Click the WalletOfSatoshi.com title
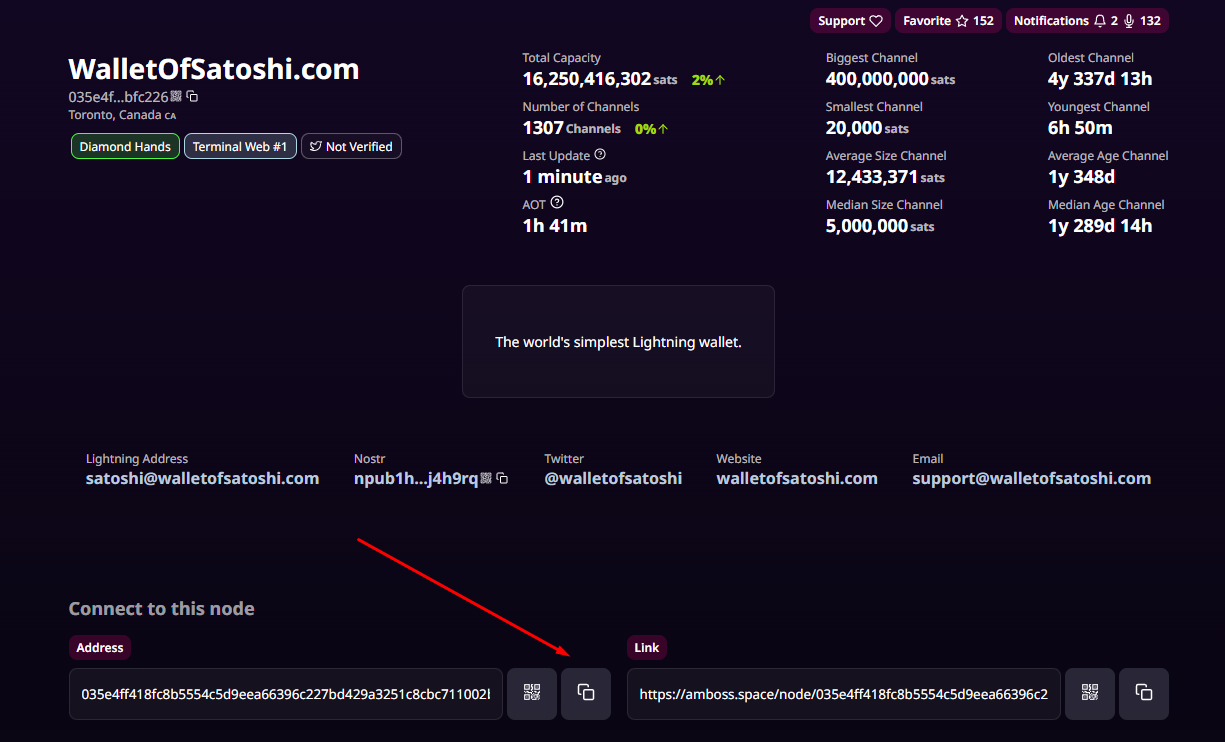The width and height of the screenshot is (1225, 742). coord(214,69)
